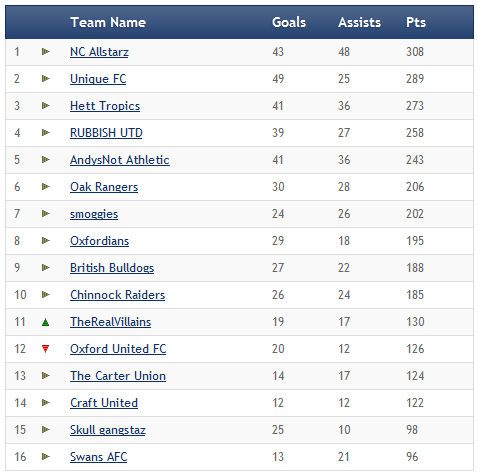Click the green up arrow beside TheRealVillains
Screen dimensions: 477x475
(46, 322)
